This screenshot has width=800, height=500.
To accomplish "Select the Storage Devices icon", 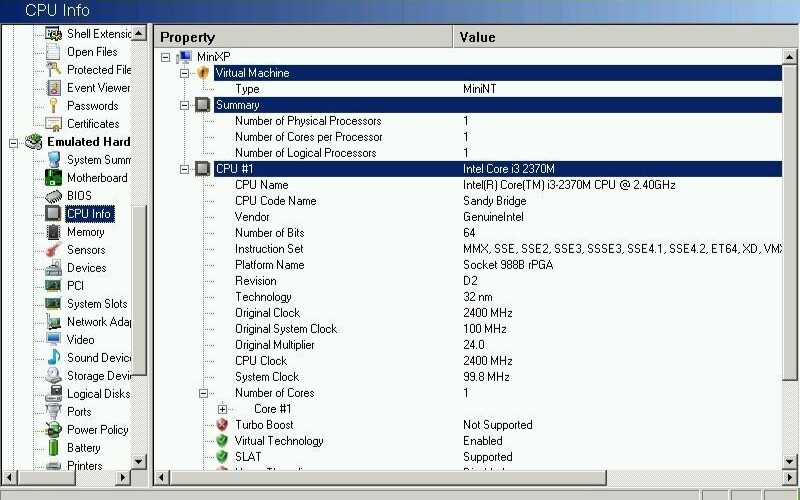I will [53, 376].
